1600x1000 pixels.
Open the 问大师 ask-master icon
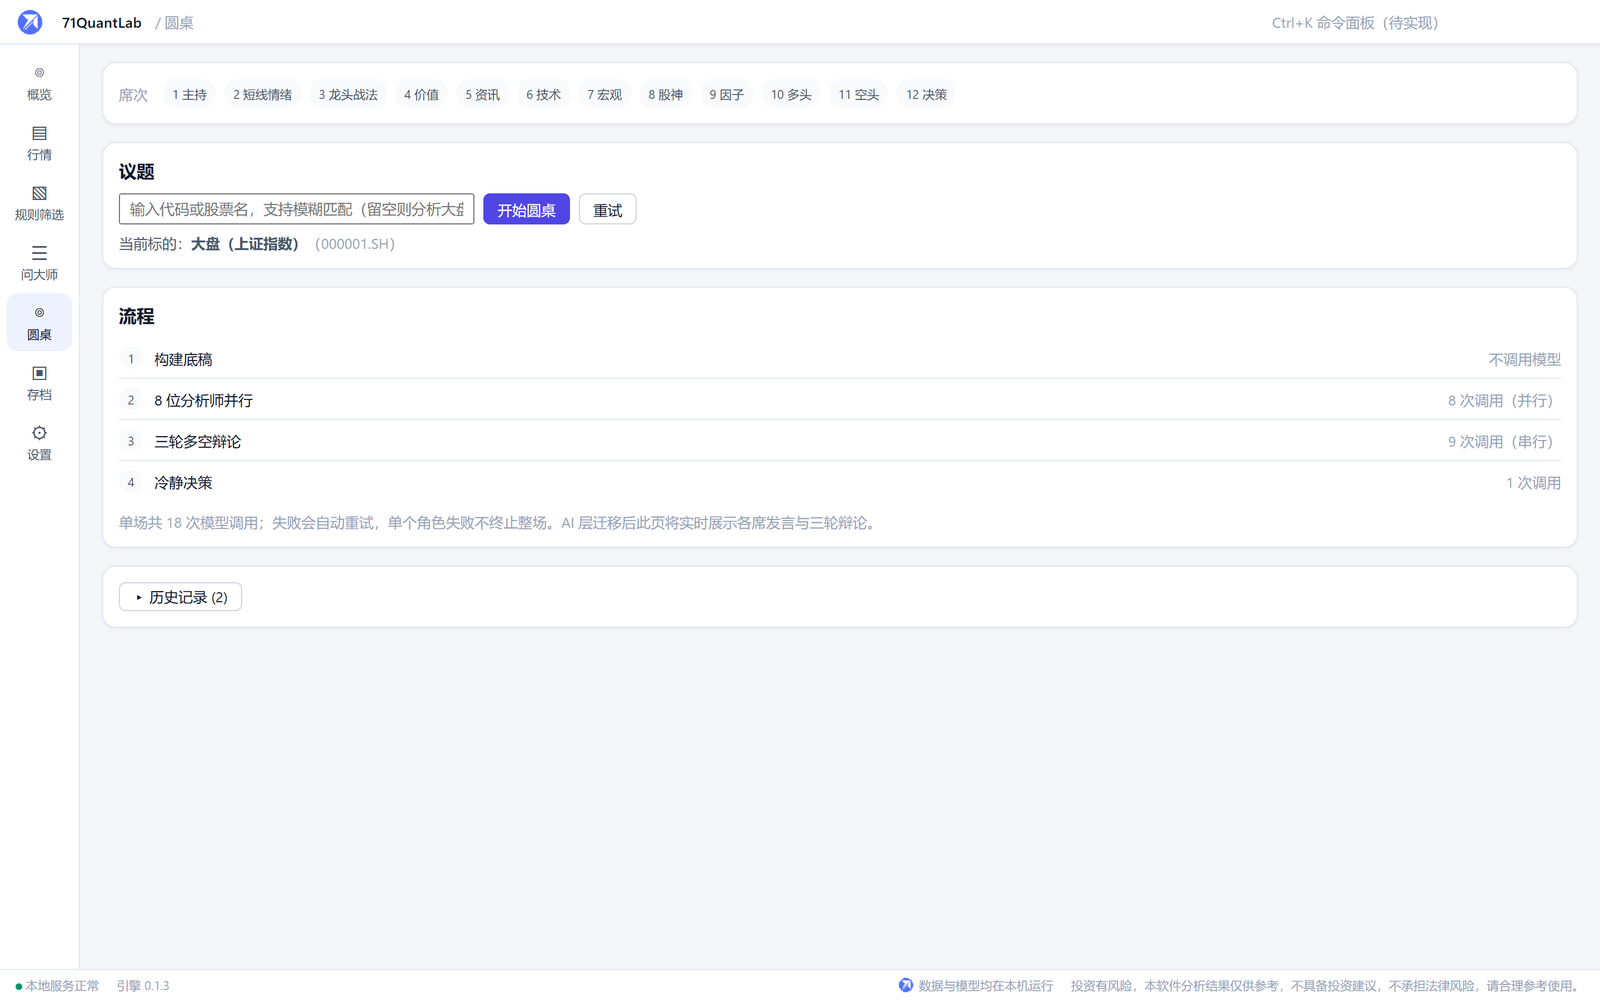pyautogui.click(x=39, y=253)
